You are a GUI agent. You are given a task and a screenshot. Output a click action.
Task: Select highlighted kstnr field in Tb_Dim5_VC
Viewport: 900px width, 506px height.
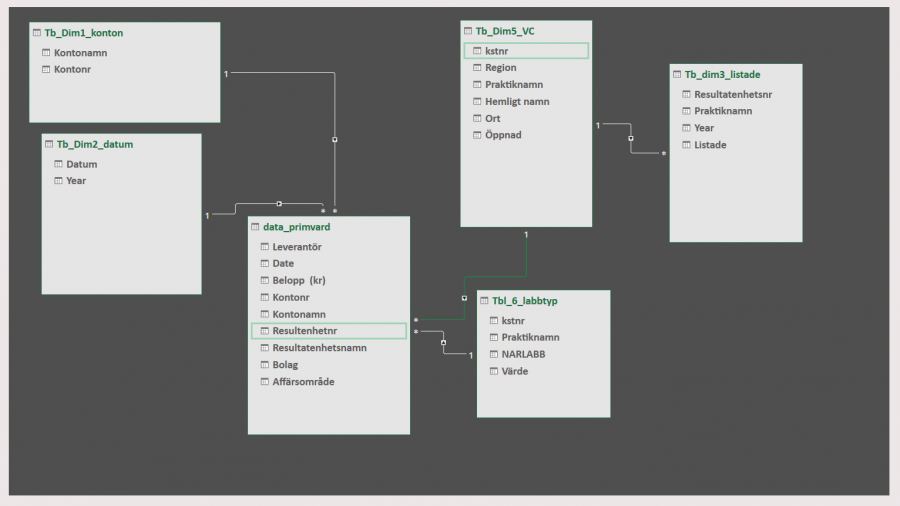[526, 51]
